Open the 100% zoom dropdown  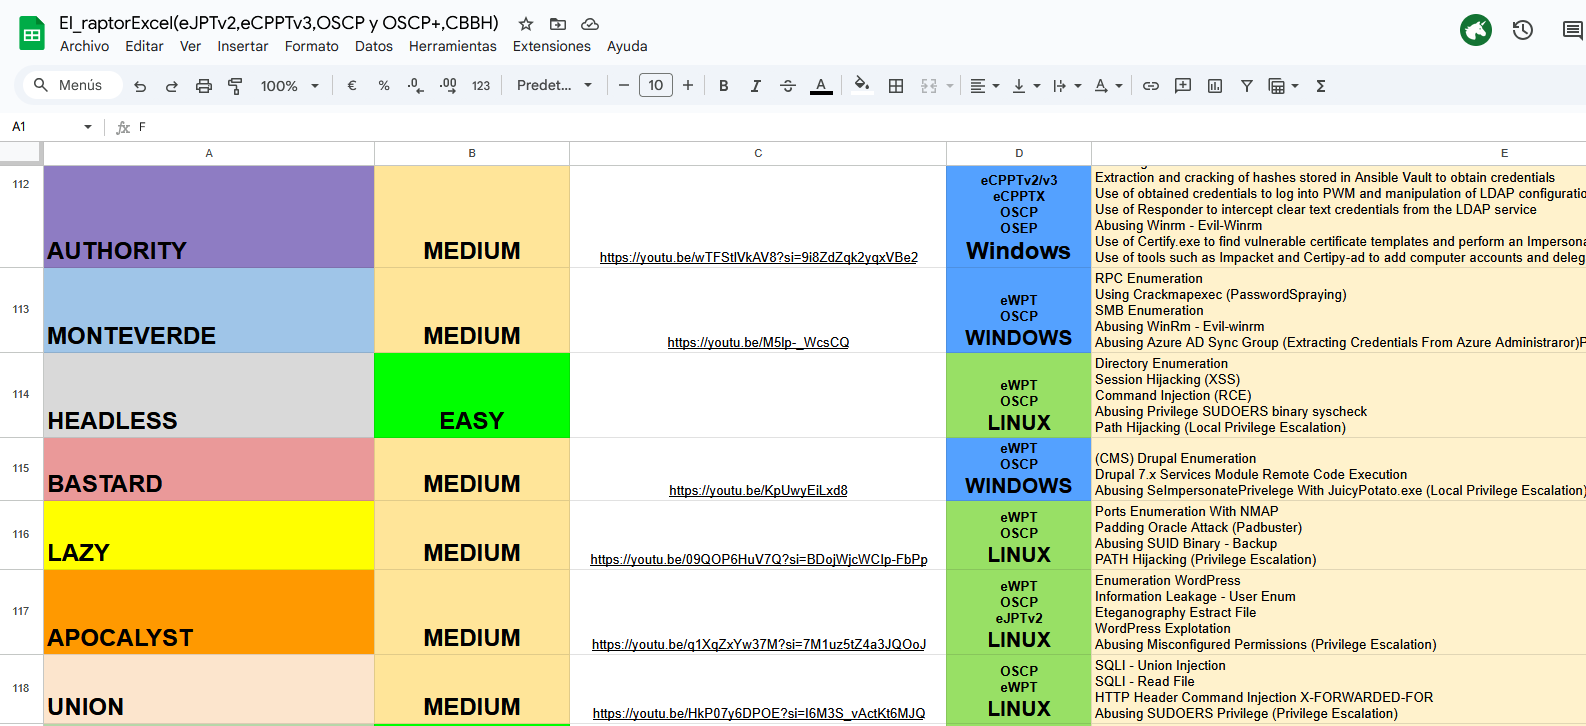tap(289, 86)
